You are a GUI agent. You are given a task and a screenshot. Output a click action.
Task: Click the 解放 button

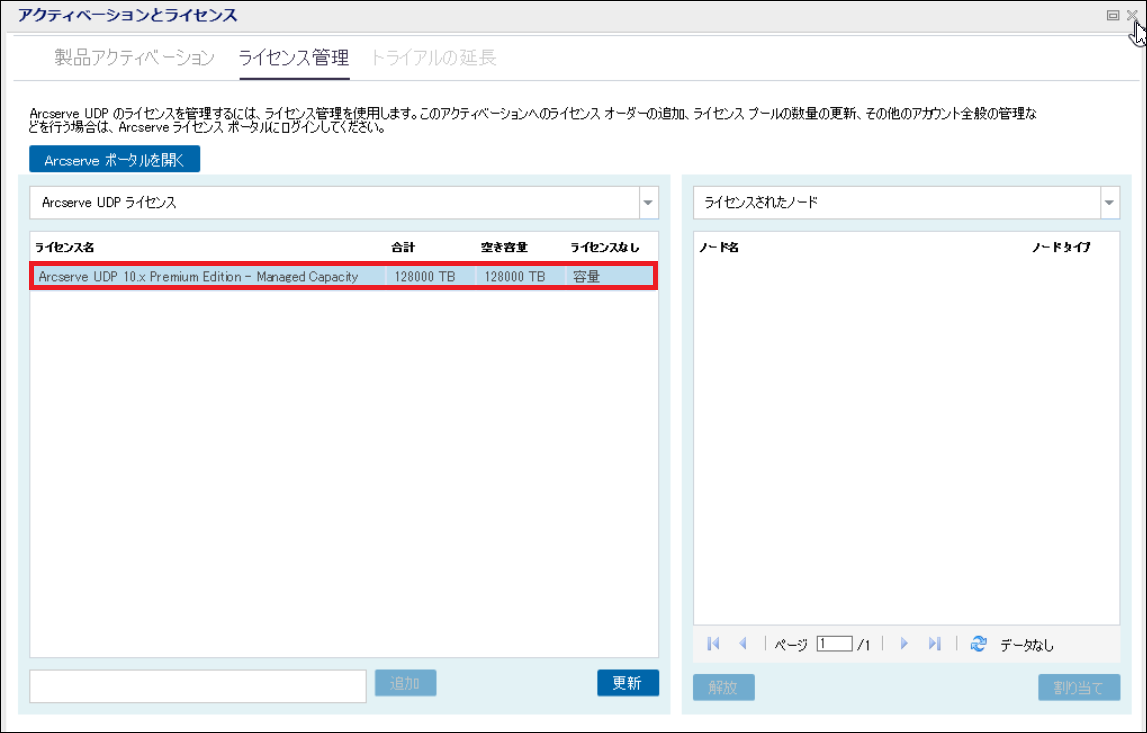coord(723,688)
